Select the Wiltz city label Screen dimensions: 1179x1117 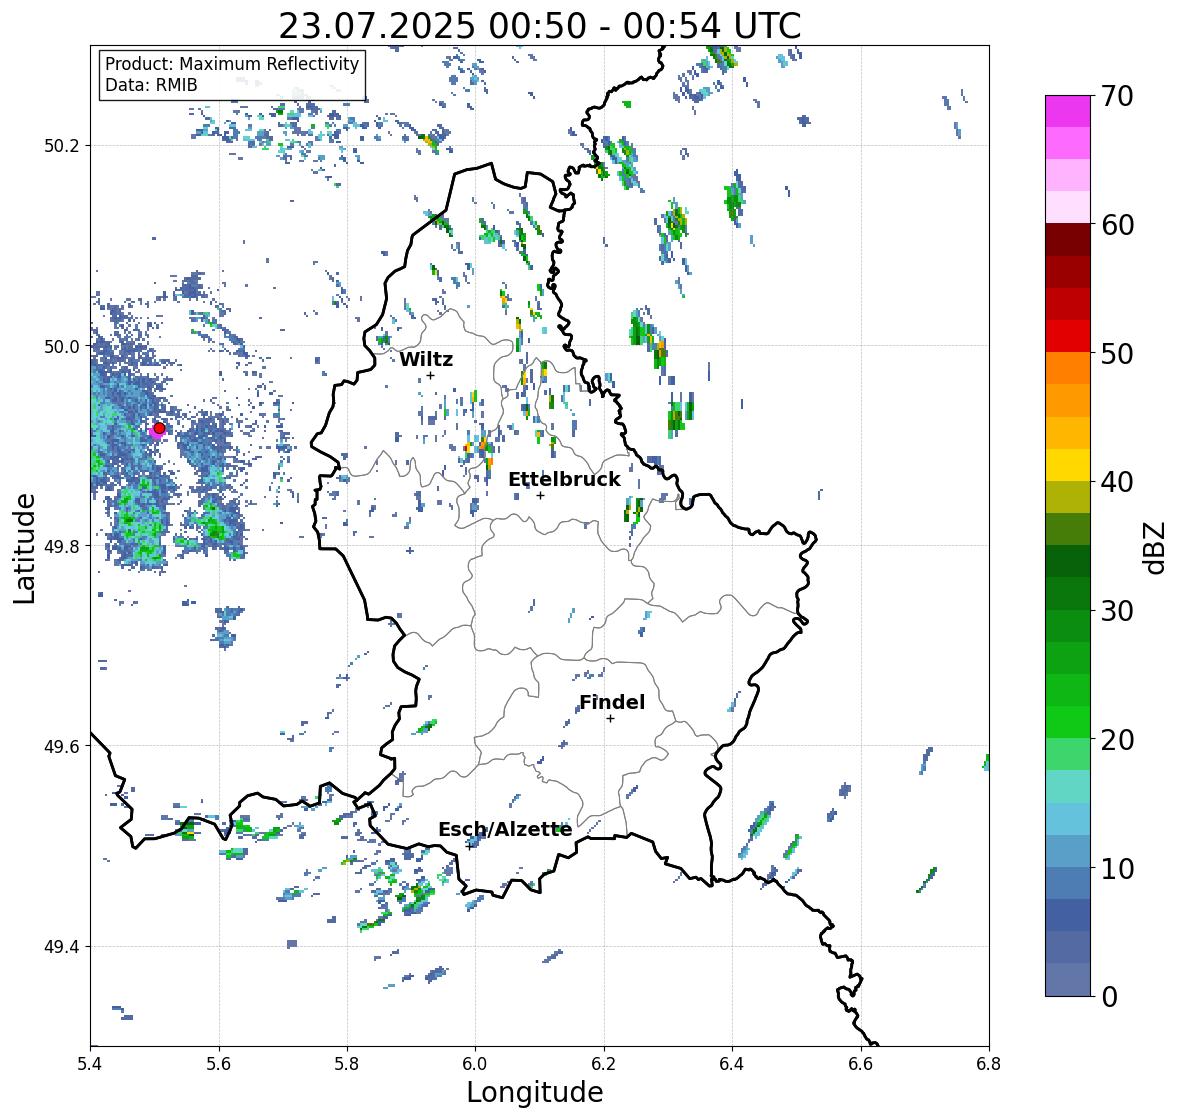[x=426, y=359]
